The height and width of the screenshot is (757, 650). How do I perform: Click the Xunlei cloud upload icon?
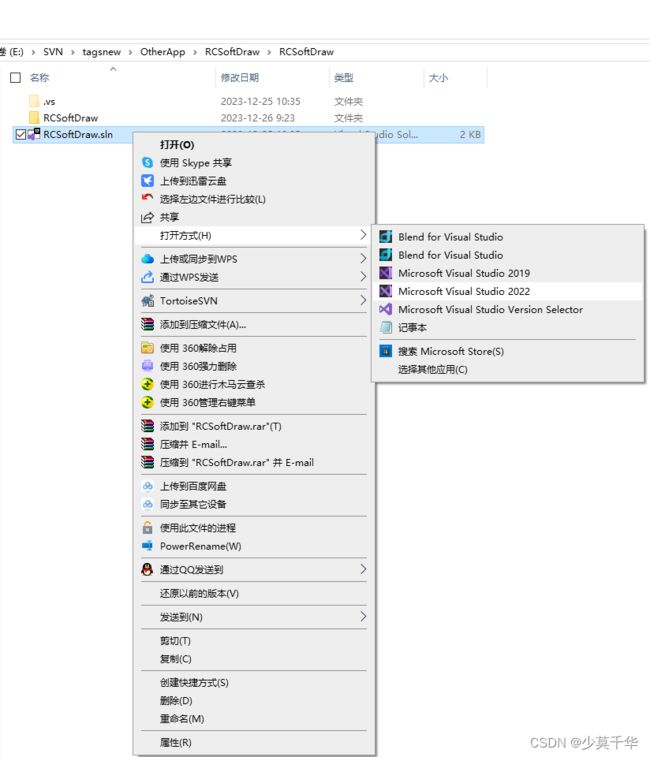click(147, 181)
